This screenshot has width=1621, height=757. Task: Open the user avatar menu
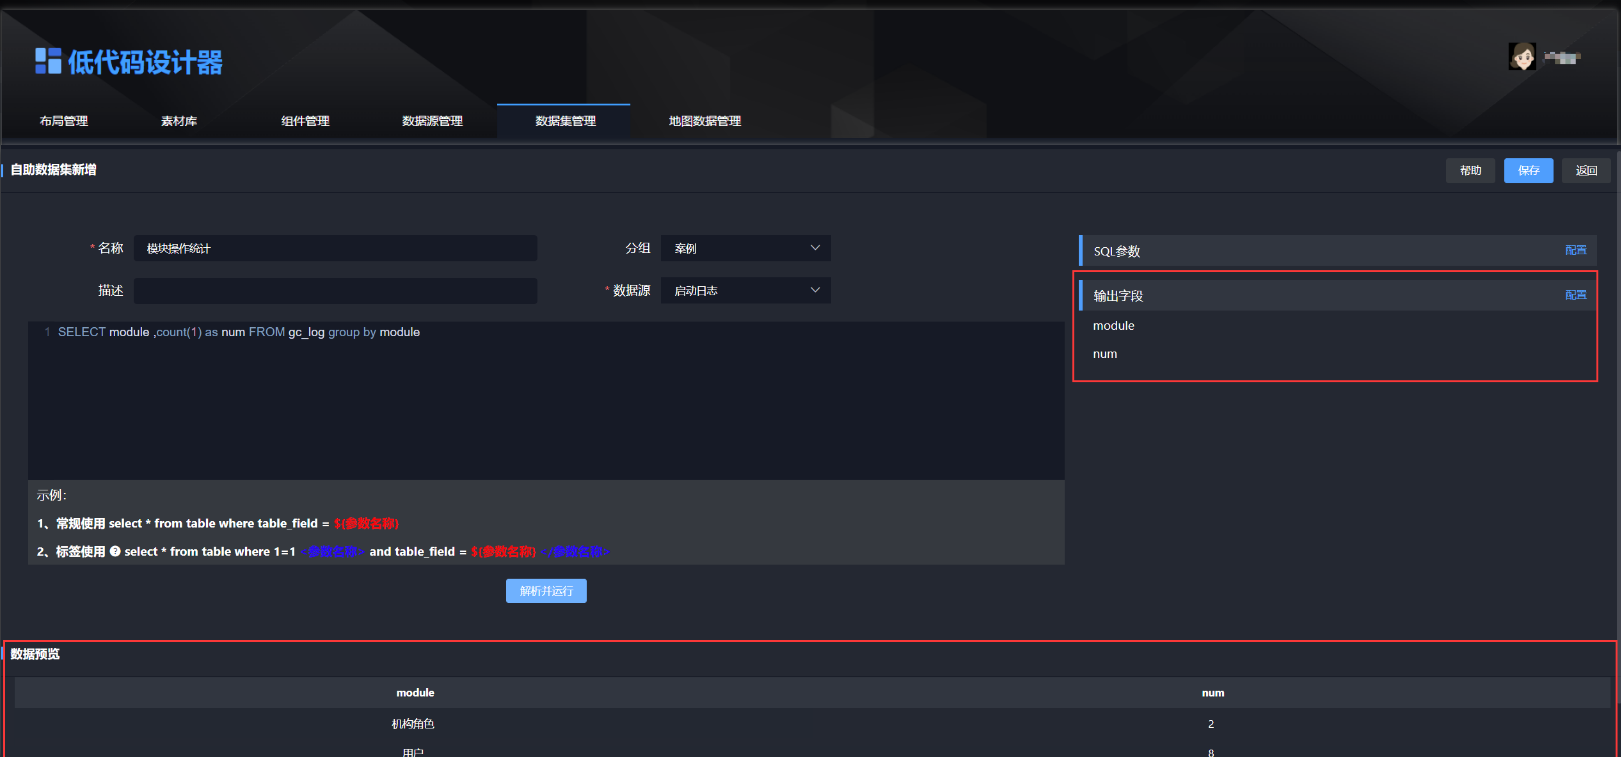[x=1522, y=57]
